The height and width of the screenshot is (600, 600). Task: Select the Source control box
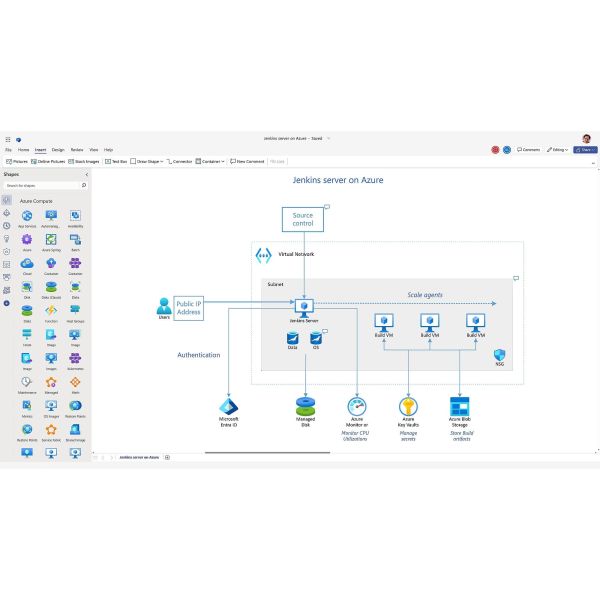tap(303, 219)
